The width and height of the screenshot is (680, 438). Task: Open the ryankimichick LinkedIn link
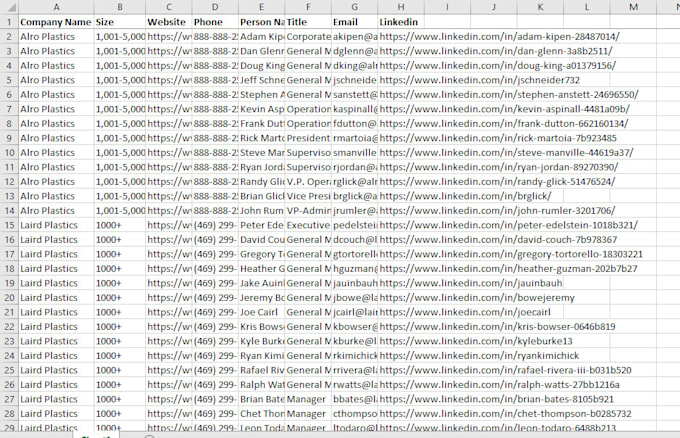coord(479,356)
